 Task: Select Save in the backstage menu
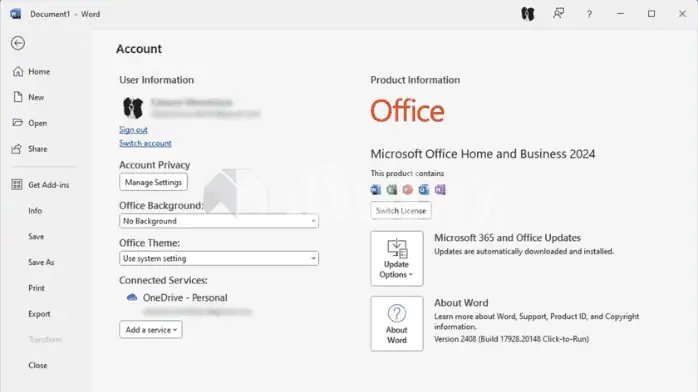tap(36, 236)
